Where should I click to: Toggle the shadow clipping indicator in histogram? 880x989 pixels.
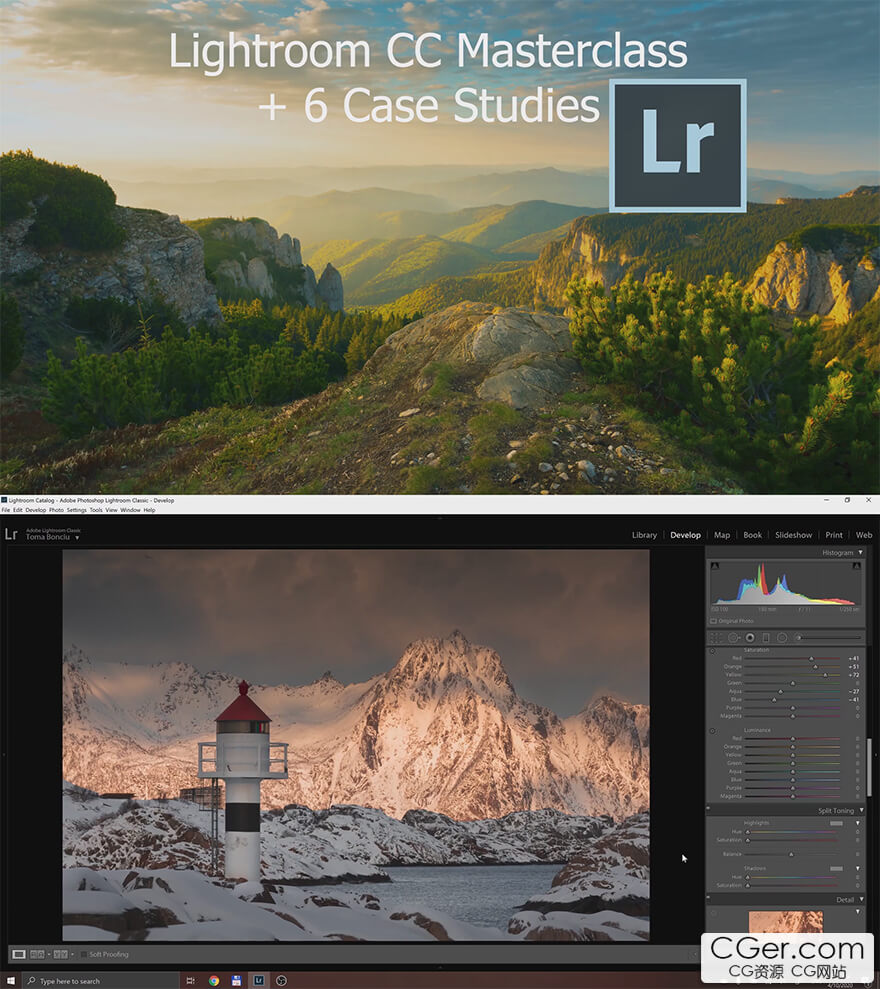click(x=715, y=566)
